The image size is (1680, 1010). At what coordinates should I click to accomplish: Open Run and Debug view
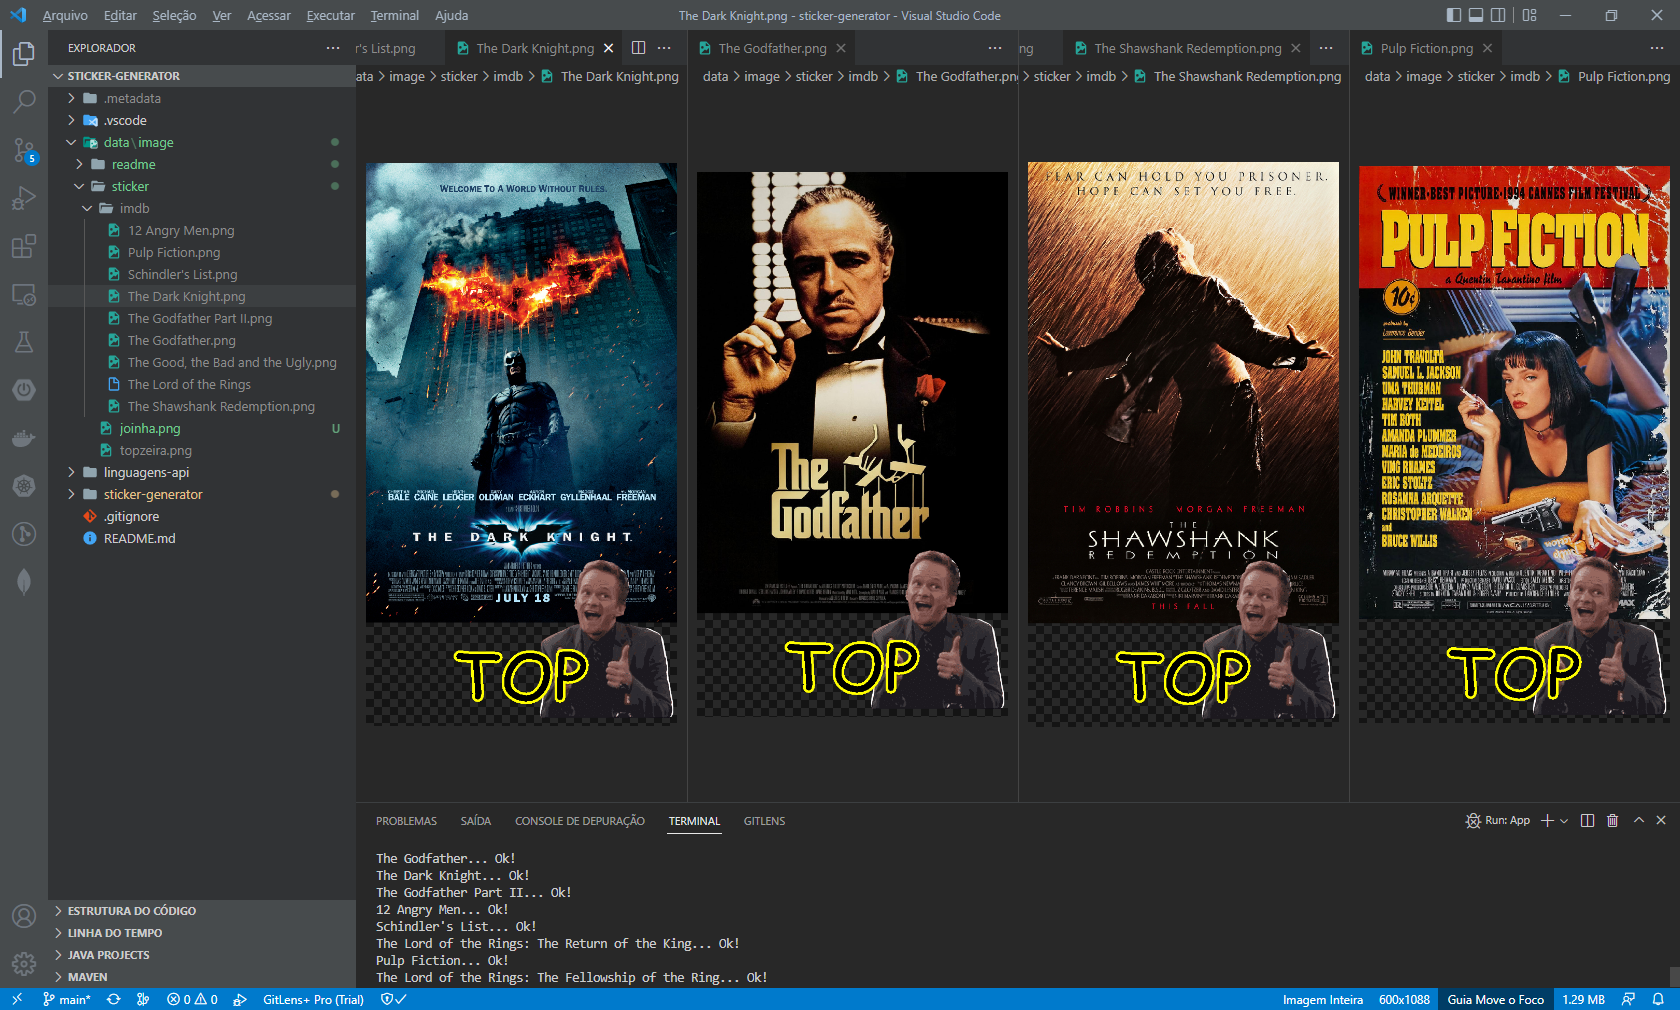(24, 198)
